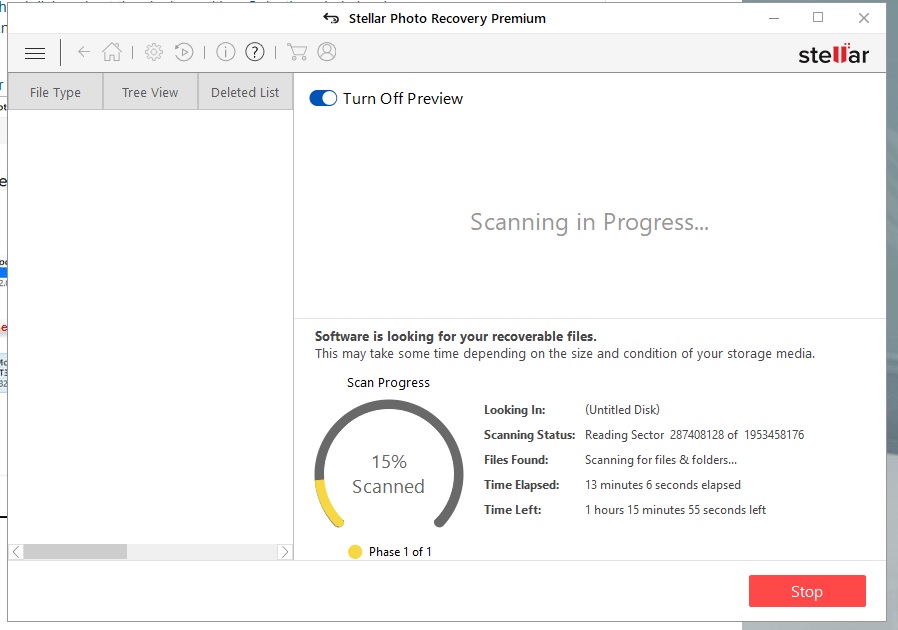Click the Phase 1 of 1 yellow indicator
The image size is (898, 630).
coord(355,552)
